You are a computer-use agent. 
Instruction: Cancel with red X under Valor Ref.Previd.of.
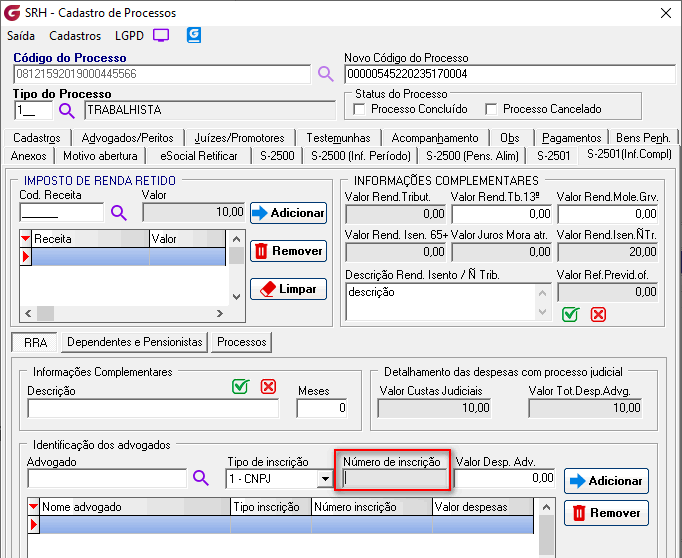pos(598,314)
